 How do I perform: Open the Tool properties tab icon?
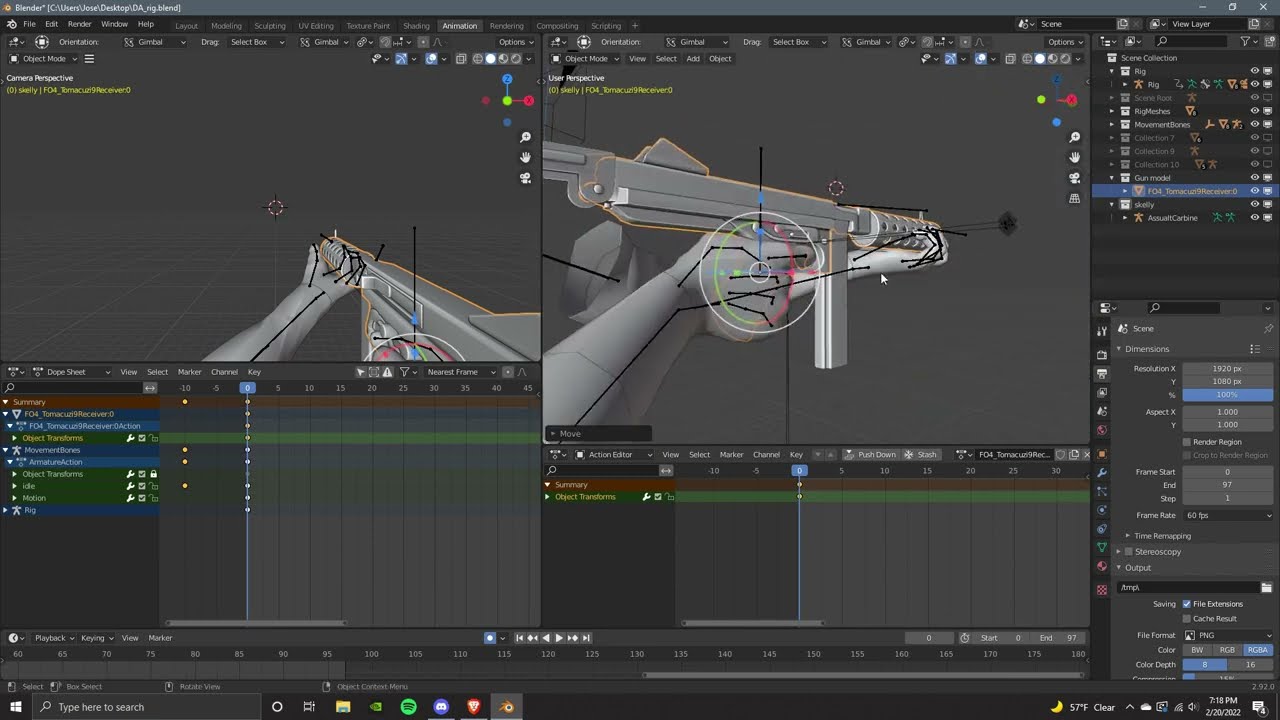[x=1102, y=331]
